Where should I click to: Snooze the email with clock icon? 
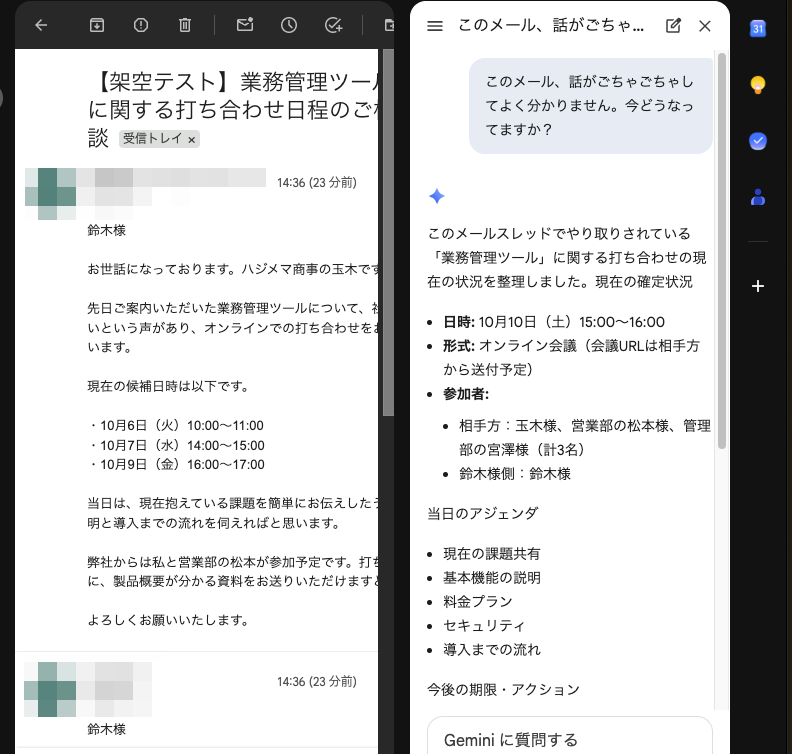click(289, 25)
